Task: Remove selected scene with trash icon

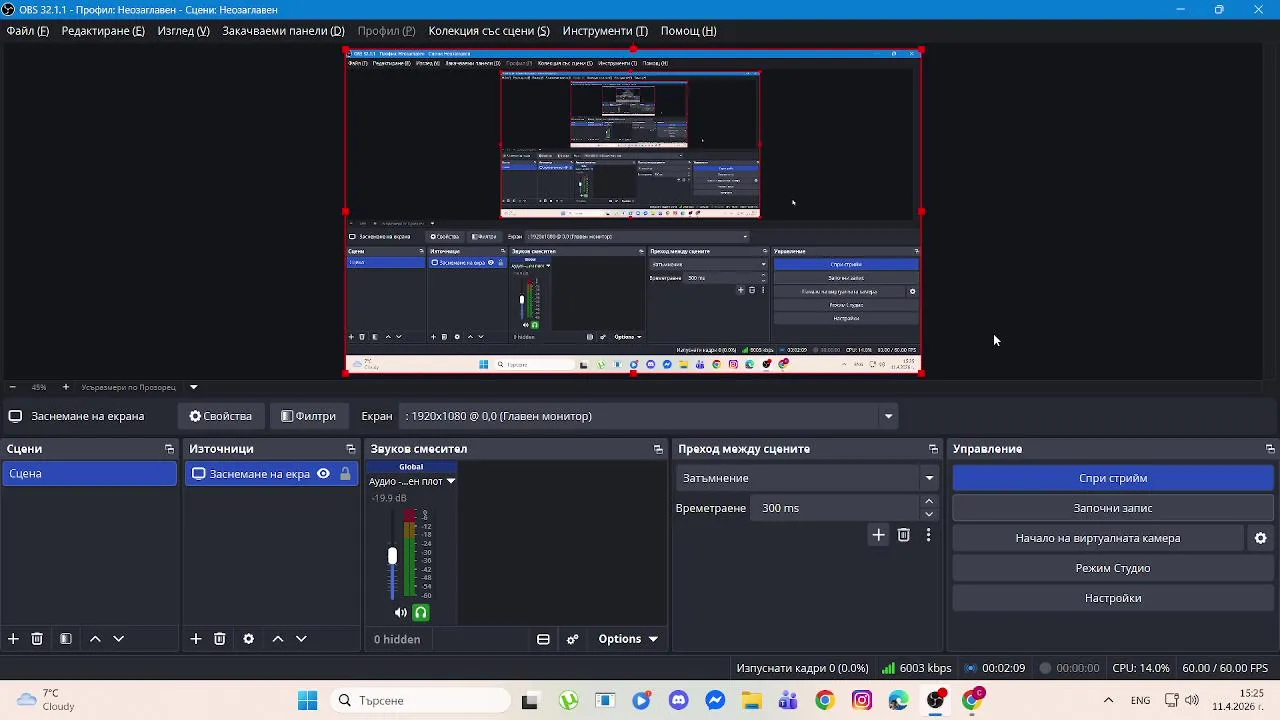Action: coord(37,639)
